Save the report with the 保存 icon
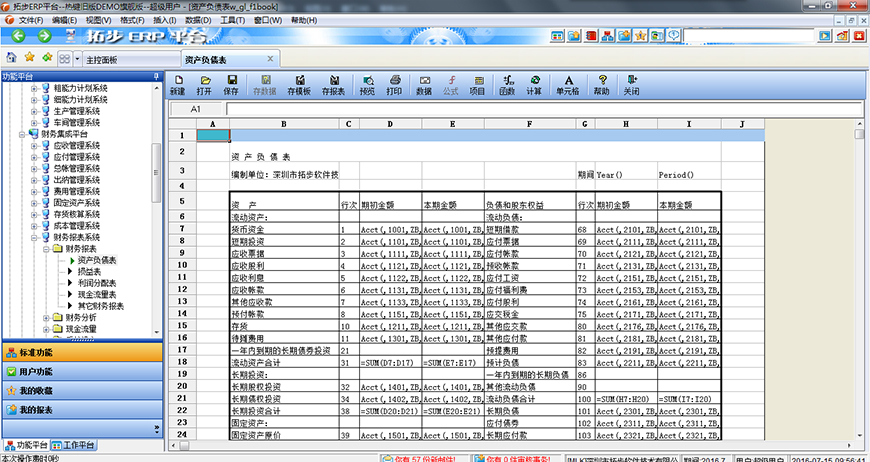This screenshot has height=462, width=870. pos(231,84)
